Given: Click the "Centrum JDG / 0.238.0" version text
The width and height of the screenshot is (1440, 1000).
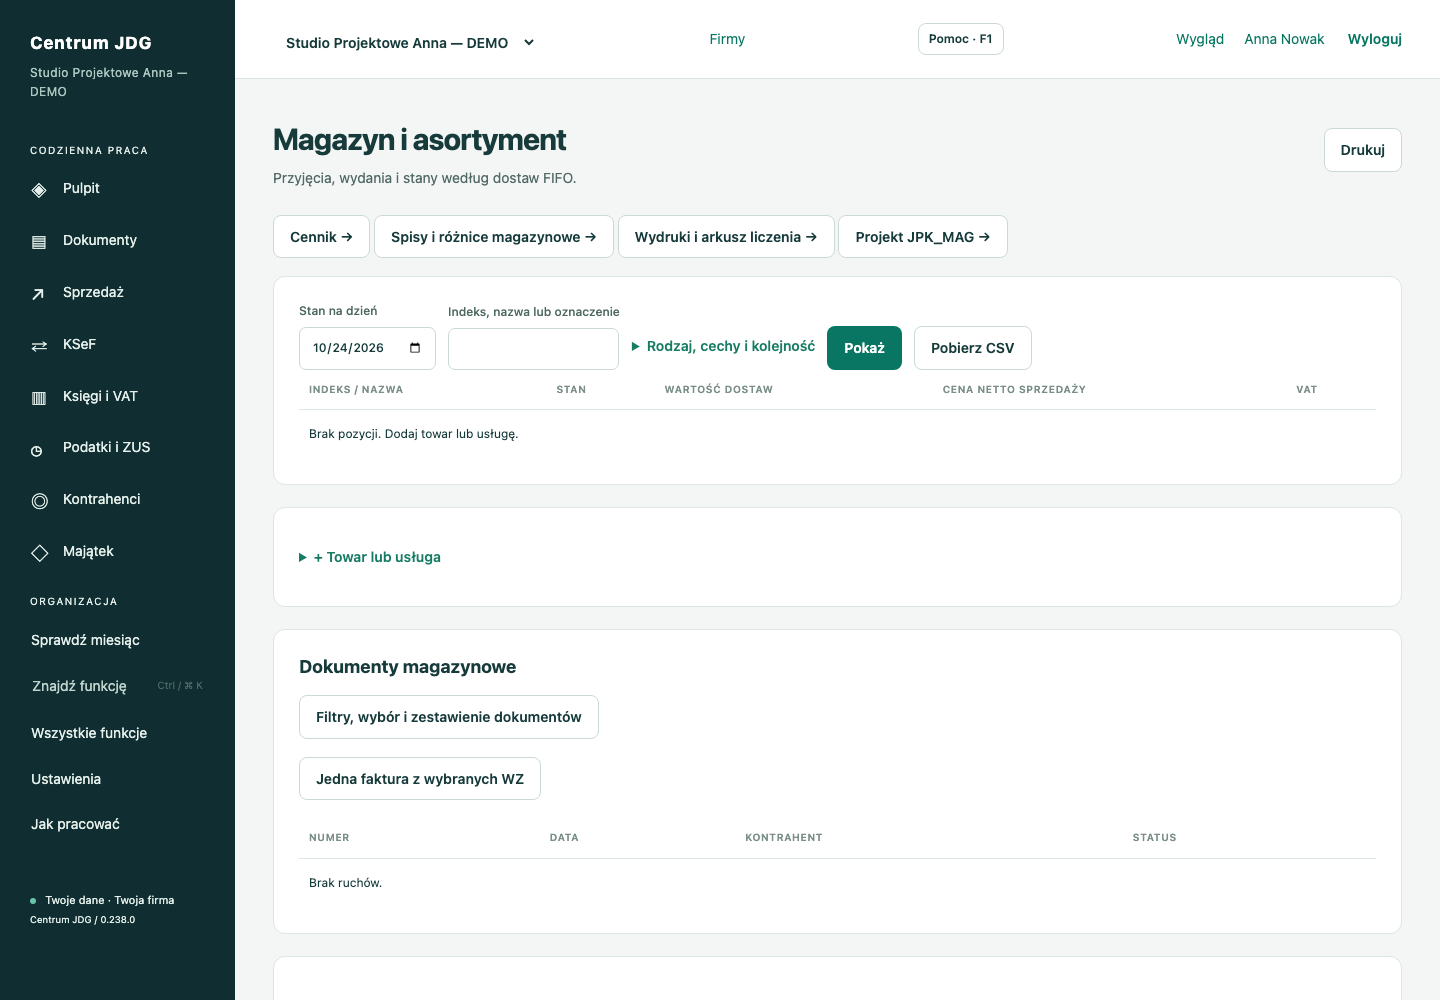Looking at the screenshot, I should tap(82, 920).
